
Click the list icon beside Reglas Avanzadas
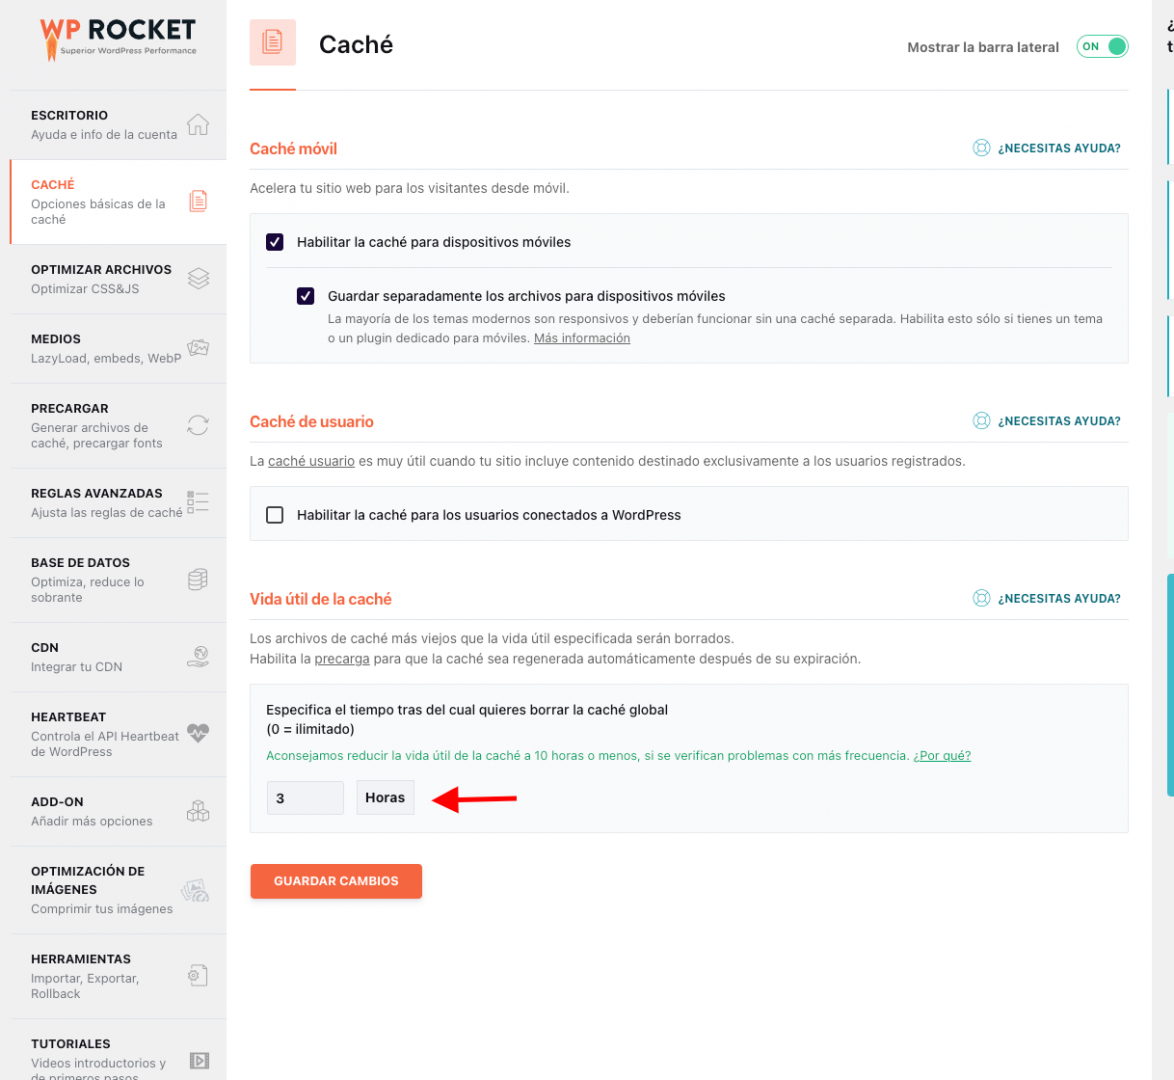click(x=198, y=503)
